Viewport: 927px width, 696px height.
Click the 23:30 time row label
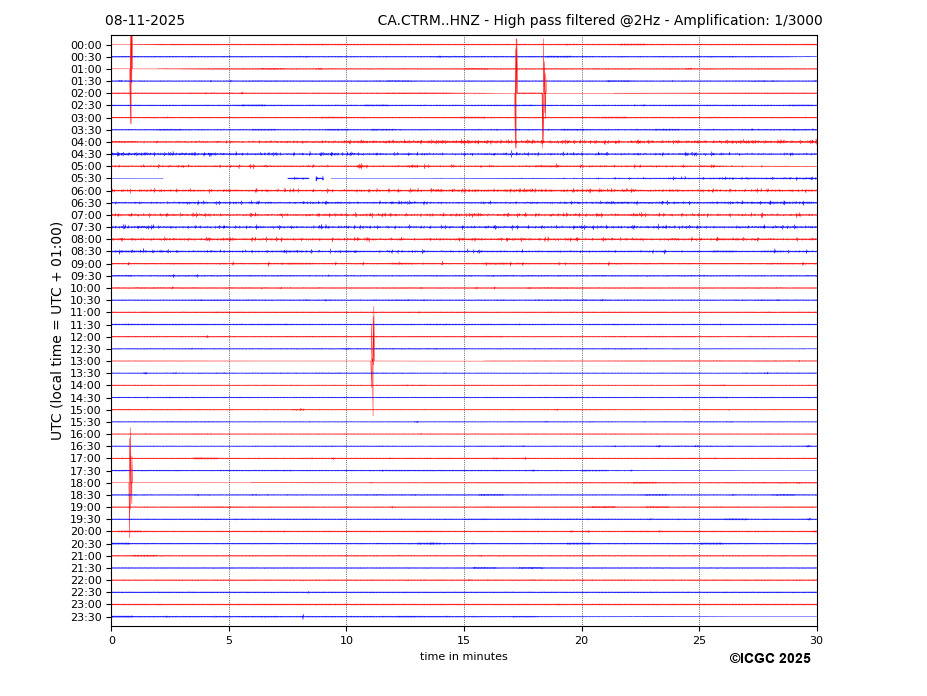coord(85,617)
